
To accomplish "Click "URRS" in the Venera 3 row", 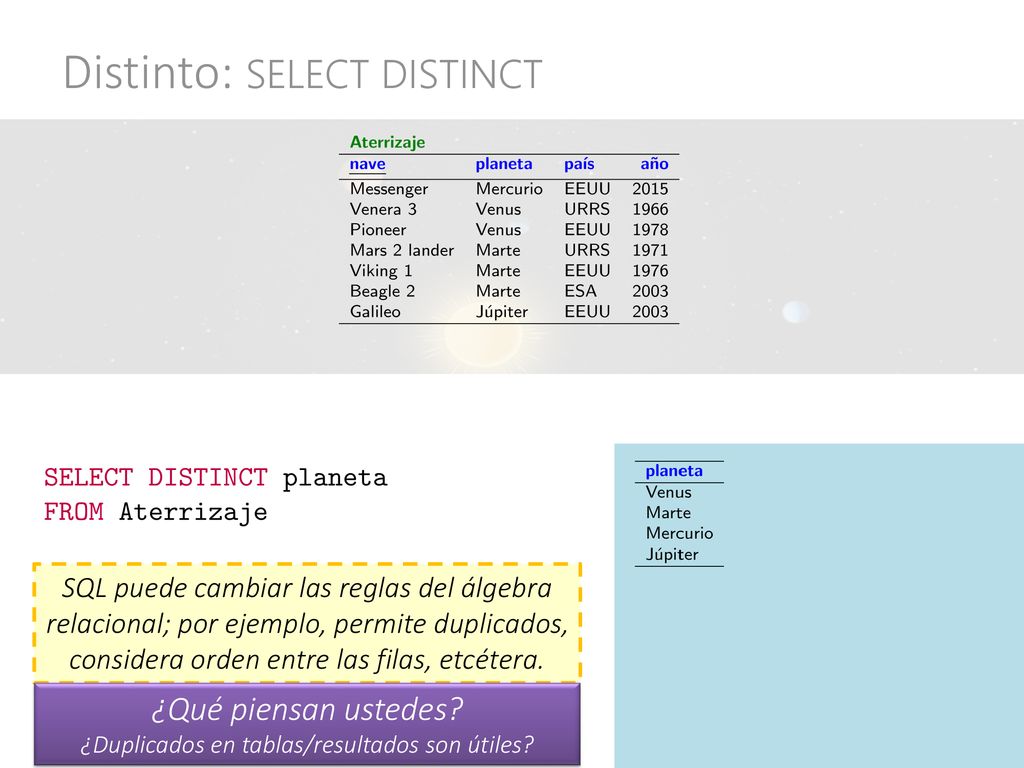I will (x=587, y=209).
